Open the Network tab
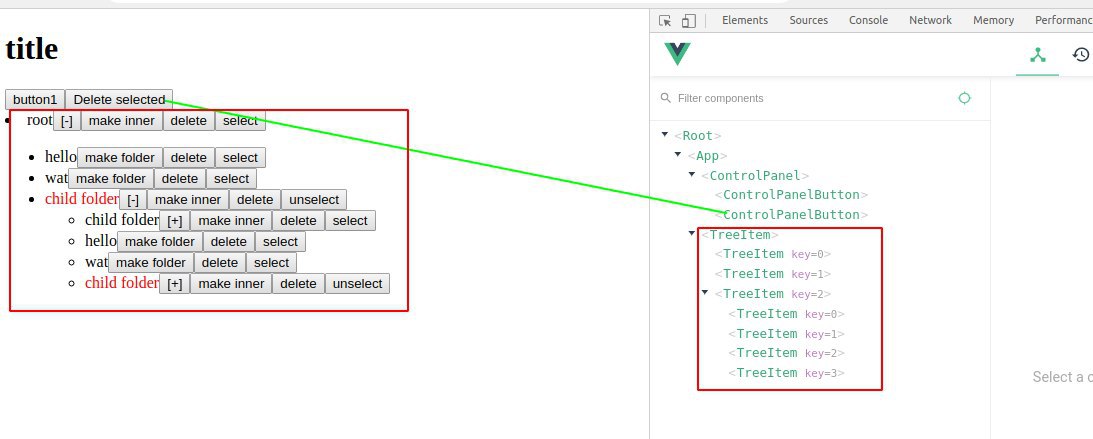The height and width of the screenshot is (439, 1093). coord(930,20)
